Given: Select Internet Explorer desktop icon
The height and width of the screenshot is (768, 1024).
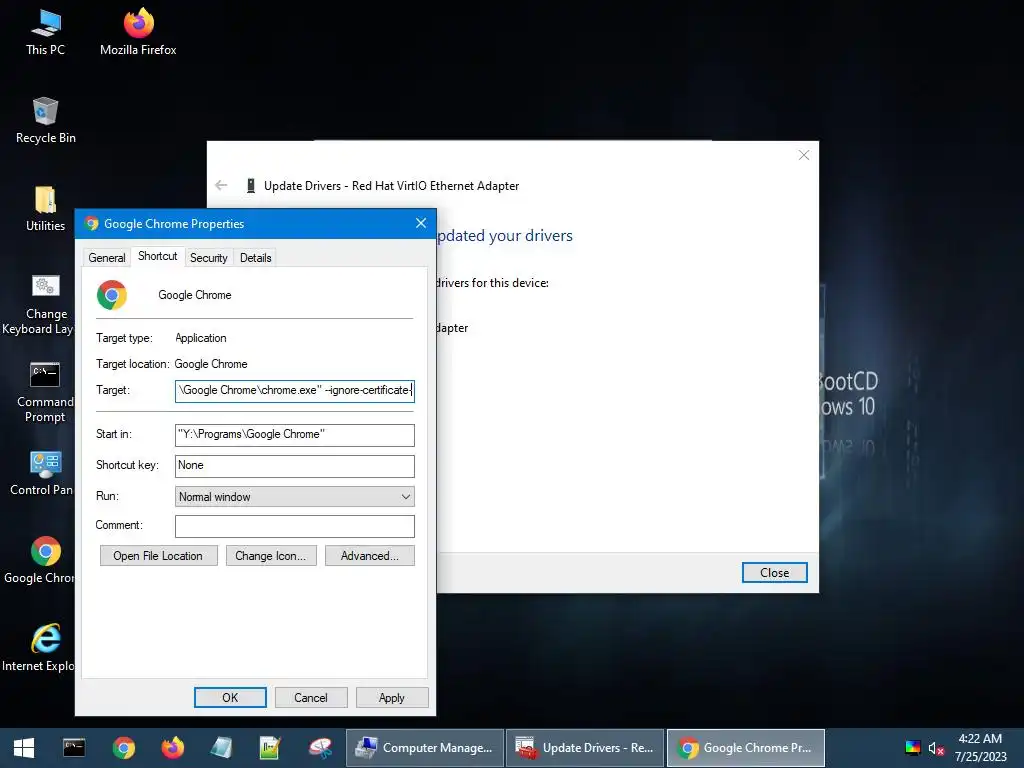Looking at the screenshot, I should pyautogui.click(x=39, y=648).
